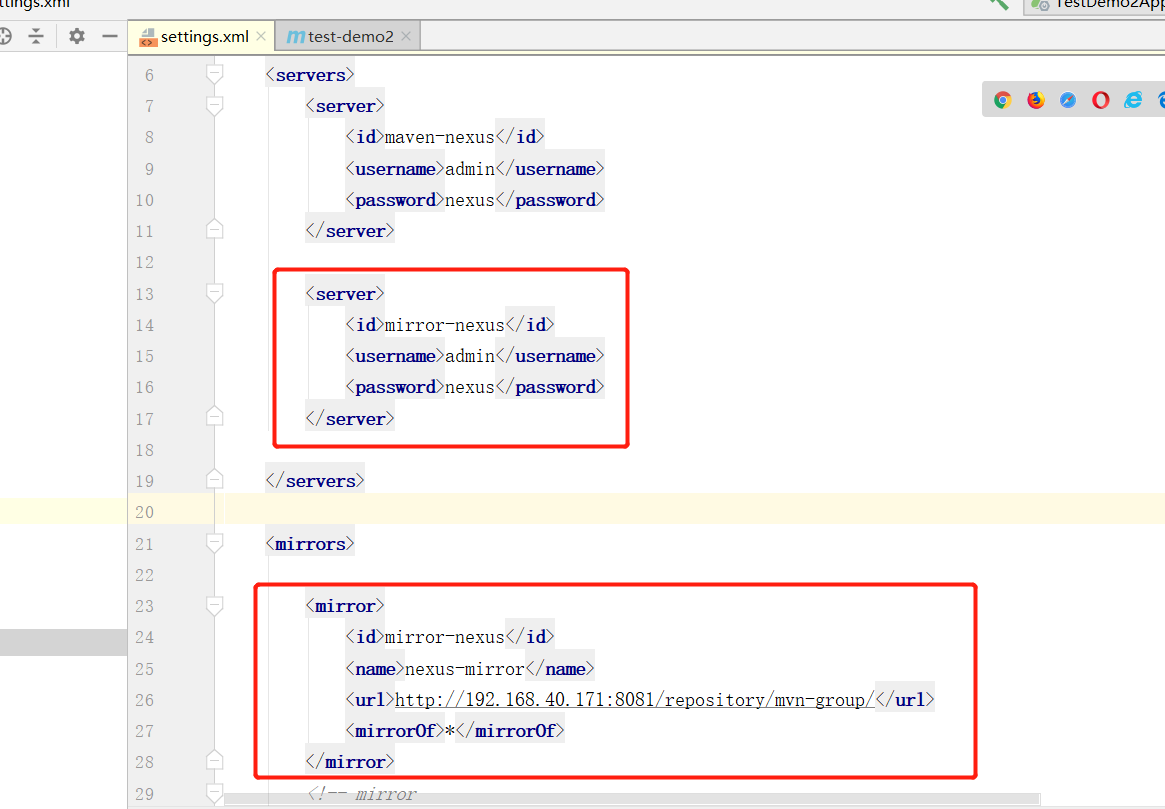1165x809 pixels.
Task: Click on 'mirror-nexus' id text on line 14
Action: click(x=444, y=325)
